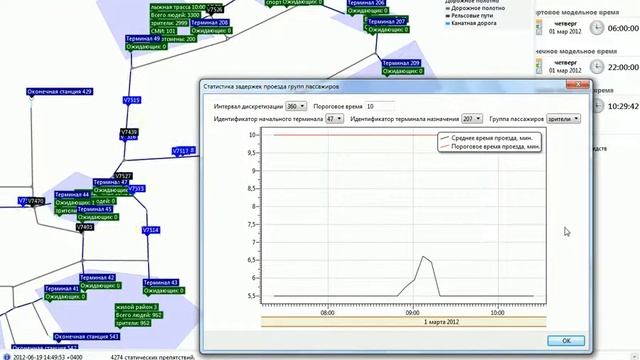Click the Терминал 209 map label

tap(401, 63)
